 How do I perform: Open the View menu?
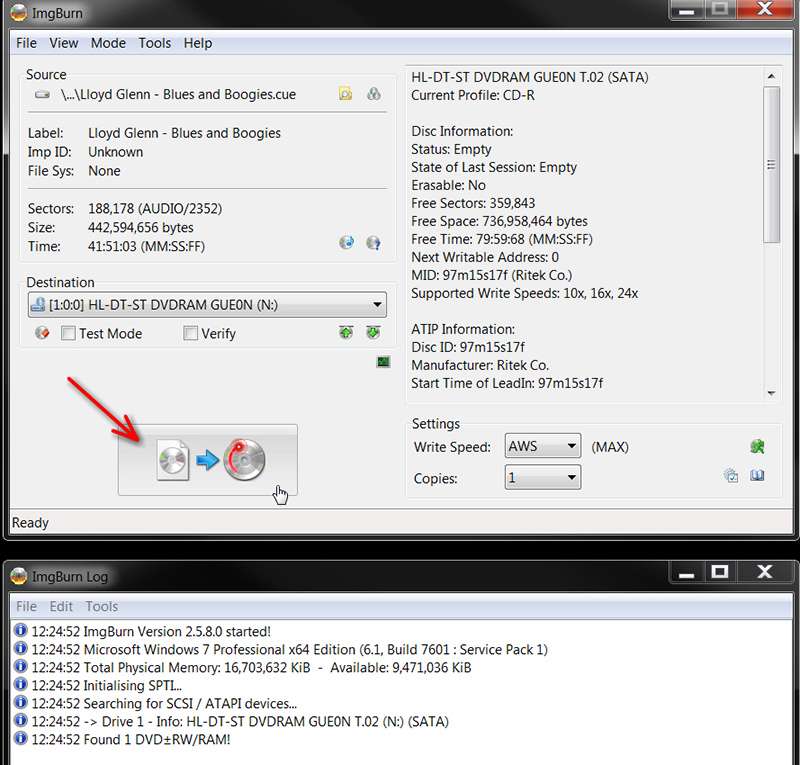click(x=64, y=43)
